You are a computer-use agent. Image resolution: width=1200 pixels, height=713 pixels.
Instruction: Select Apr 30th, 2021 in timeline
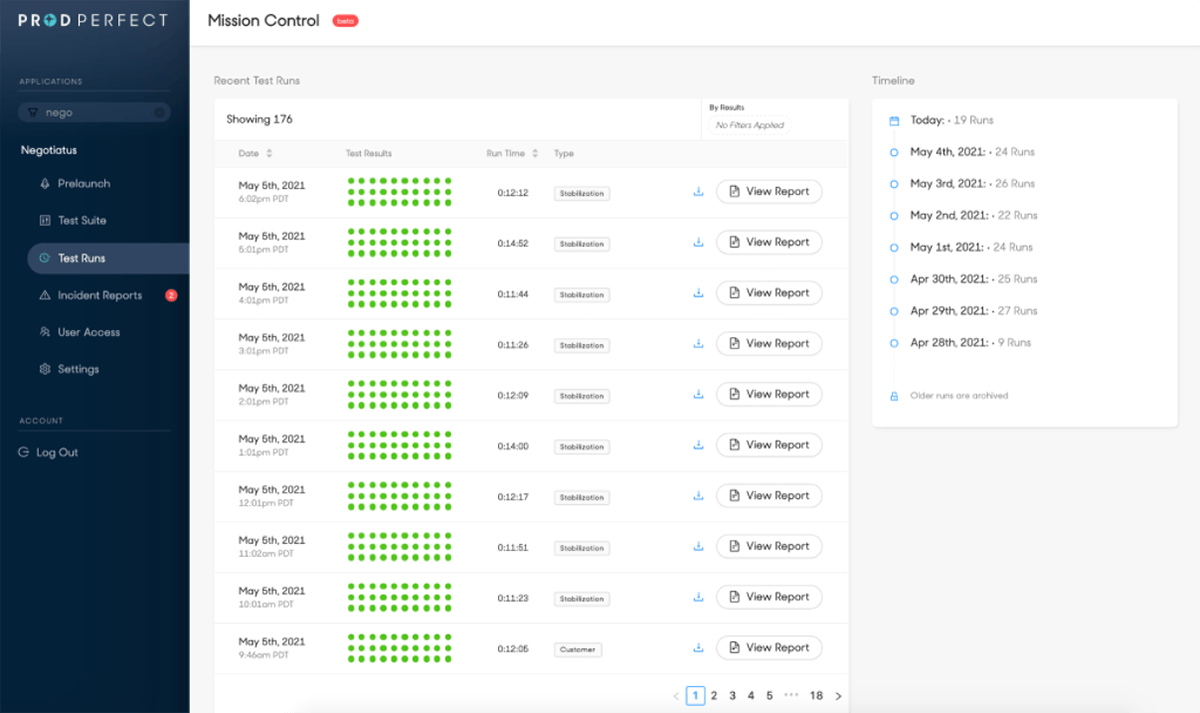974,280
